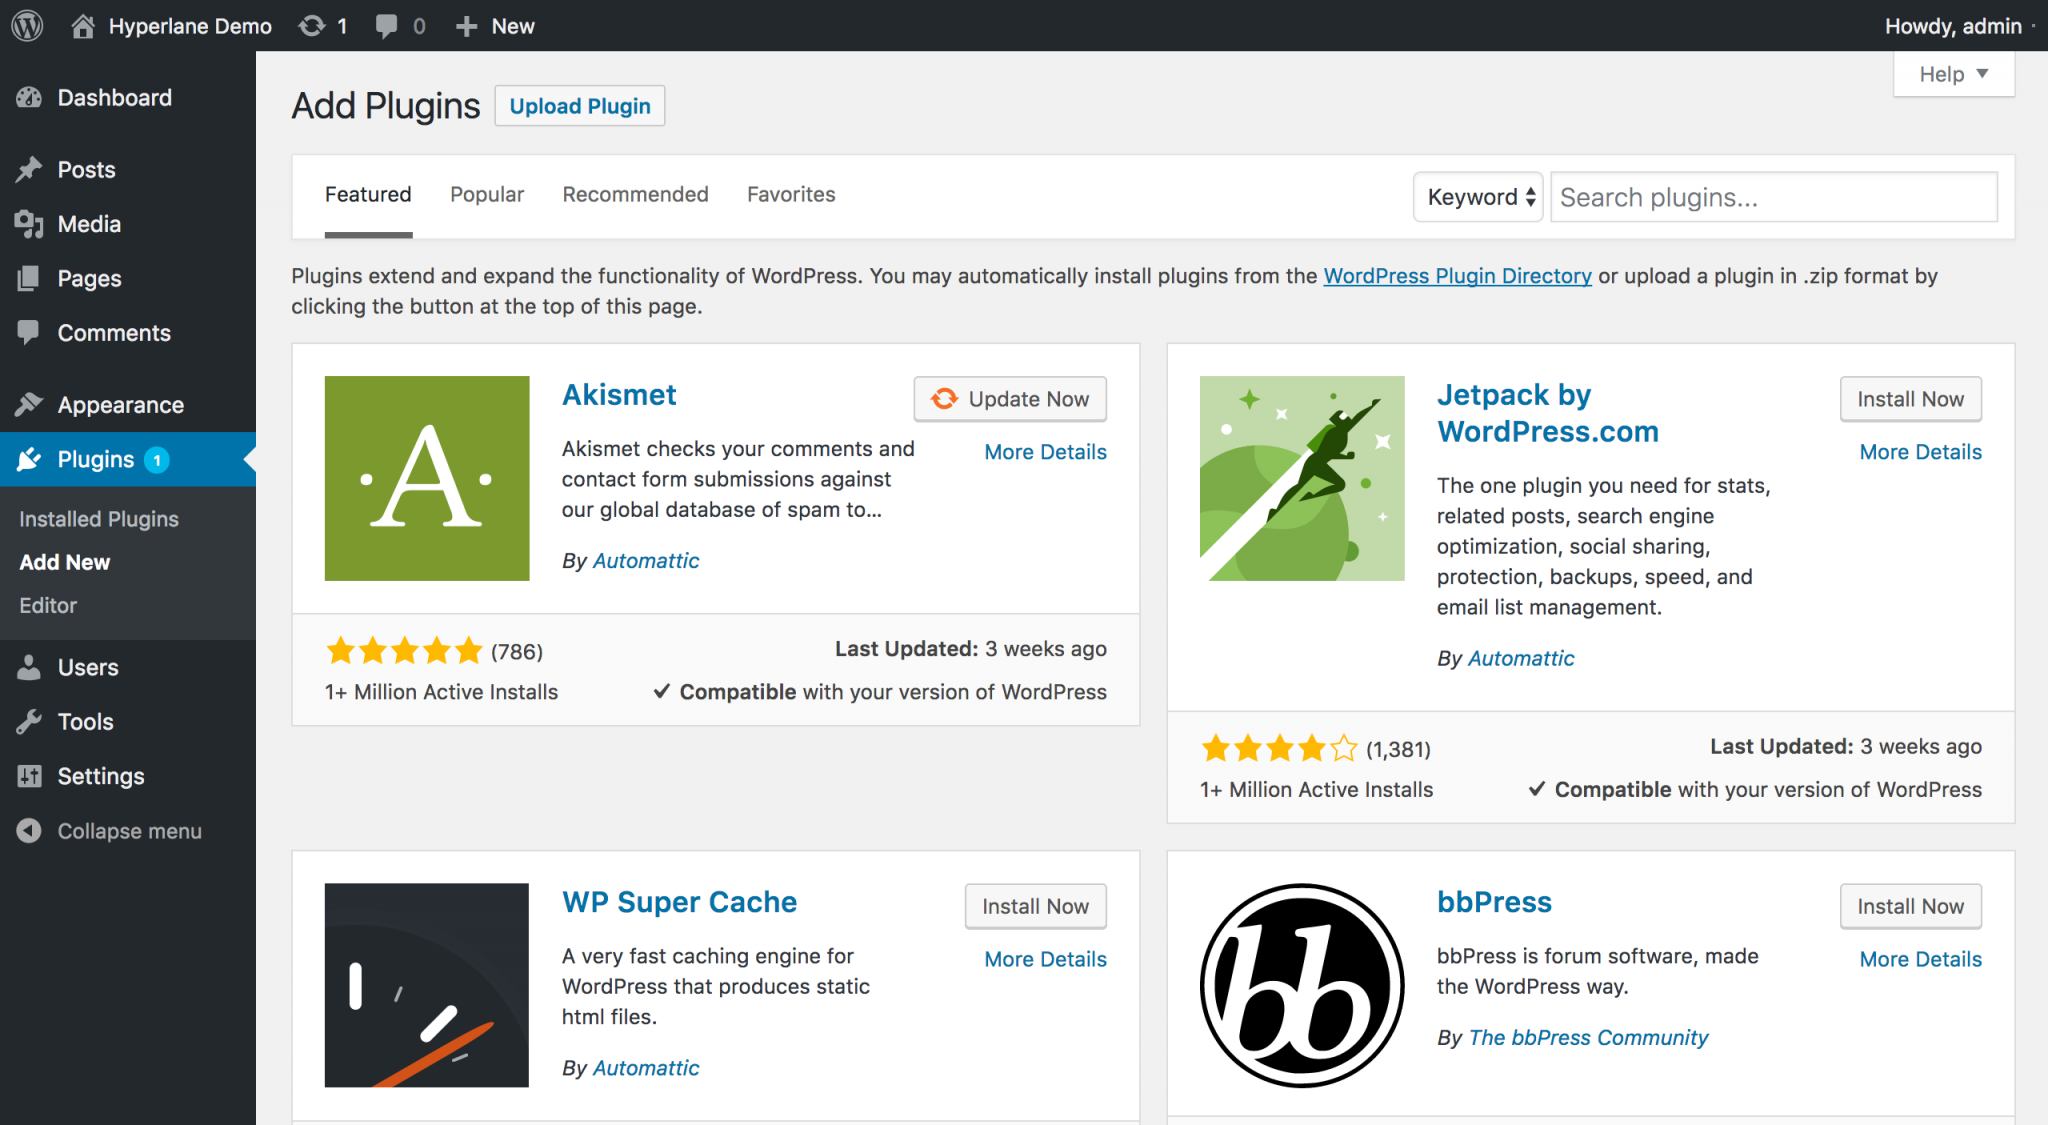Image resolution: width=2048 pixels, height=1125 pixels.
Task: Click More Details link for Akismet
Action: pos(1044,452)
